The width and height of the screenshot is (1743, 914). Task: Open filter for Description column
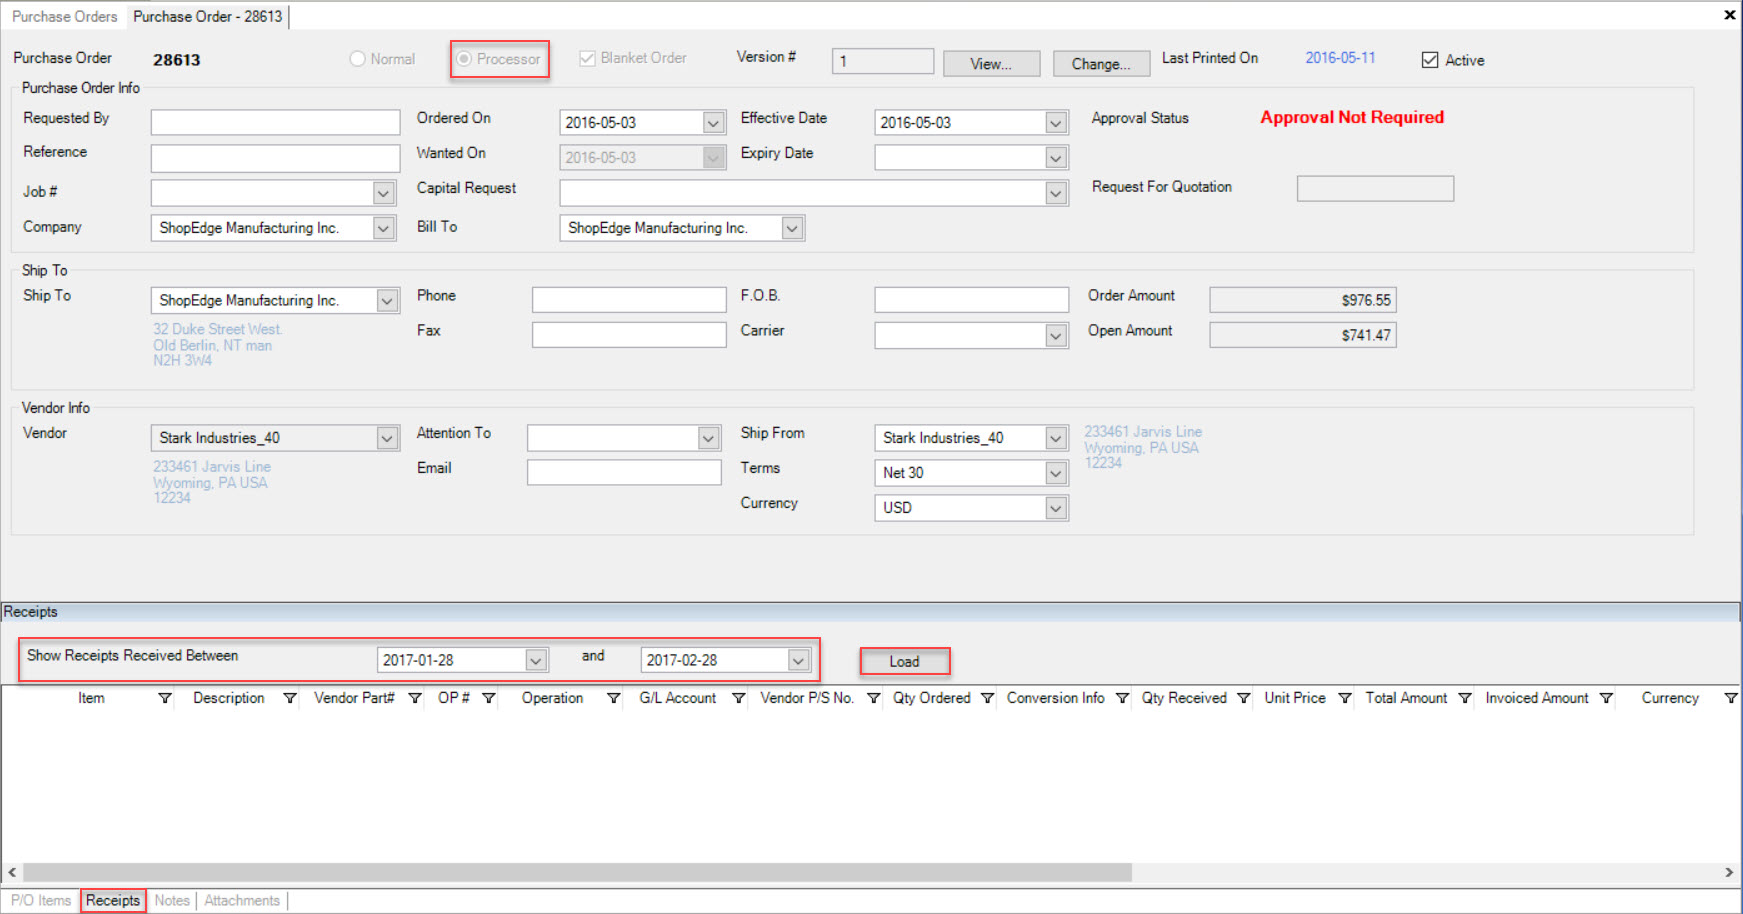click(x=290, y=698)
